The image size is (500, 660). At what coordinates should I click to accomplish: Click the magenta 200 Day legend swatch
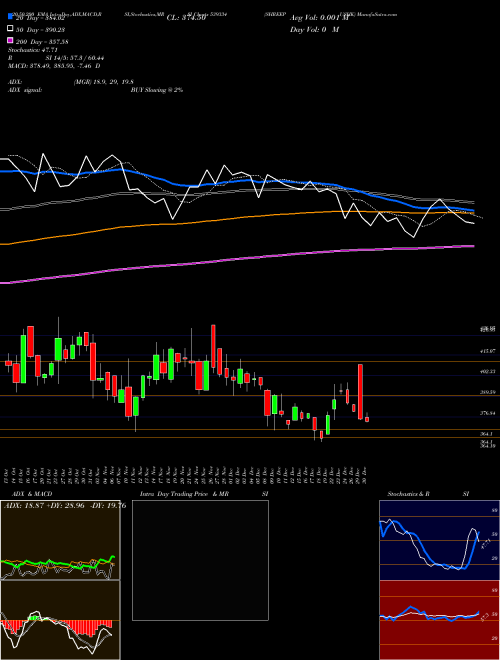[11, 40]
